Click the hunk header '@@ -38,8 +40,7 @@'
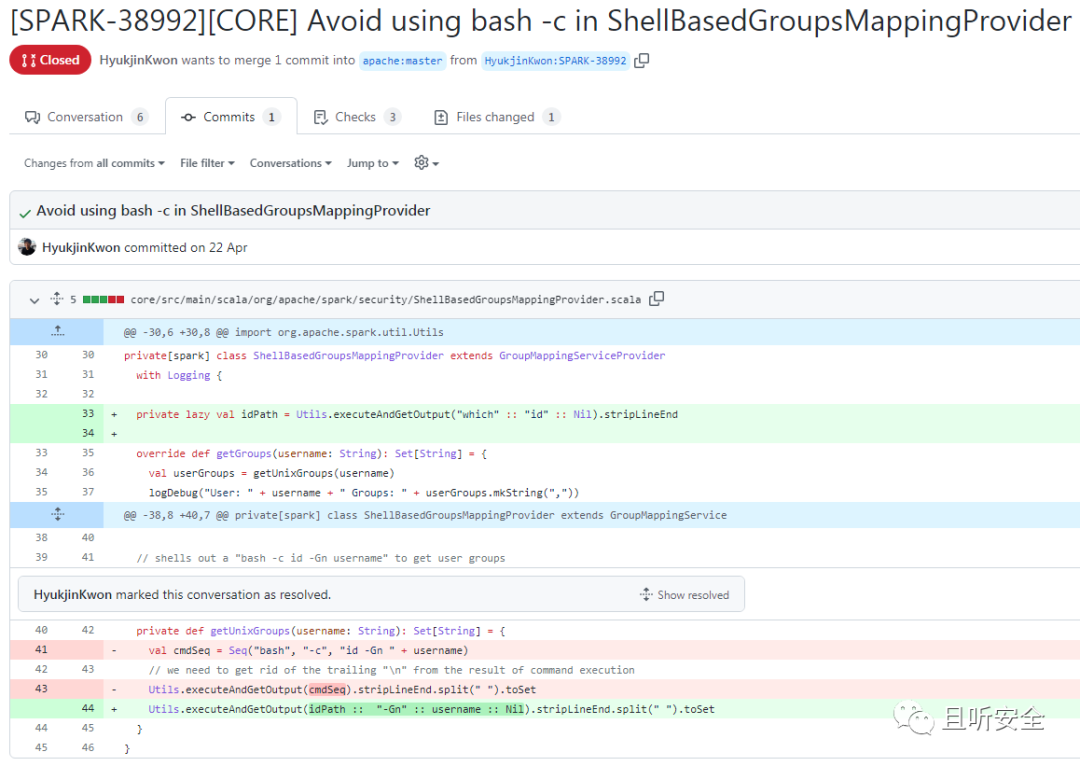Screen dimensions: 1080x766 pyautogui.click(x=425, y=515)
